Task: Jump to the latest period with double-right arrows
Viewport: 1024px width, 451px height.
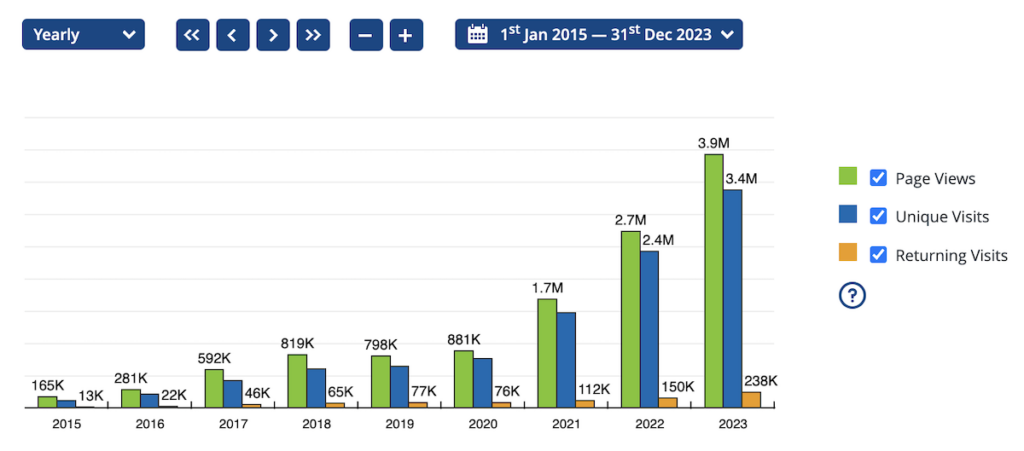Action: (x=313, y=35)
